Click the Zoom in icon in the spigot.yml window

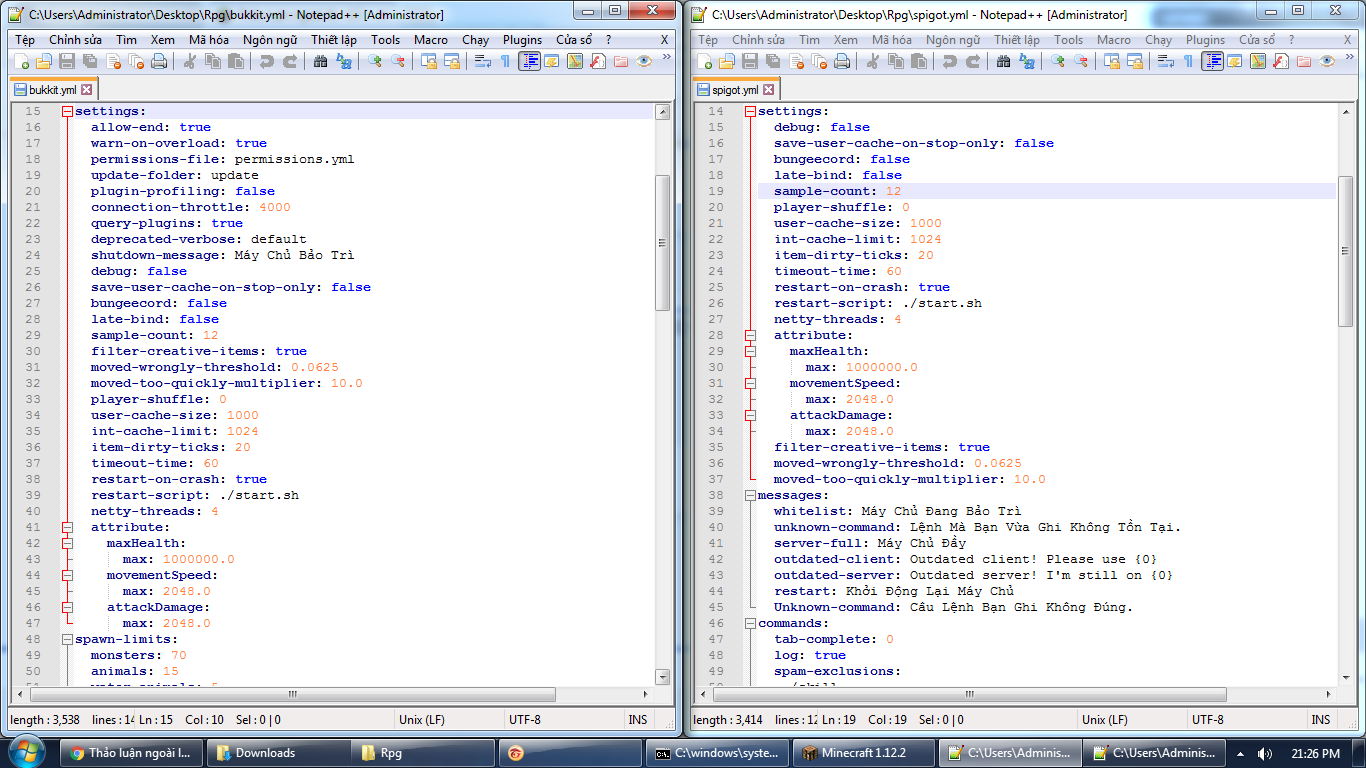1058,62
